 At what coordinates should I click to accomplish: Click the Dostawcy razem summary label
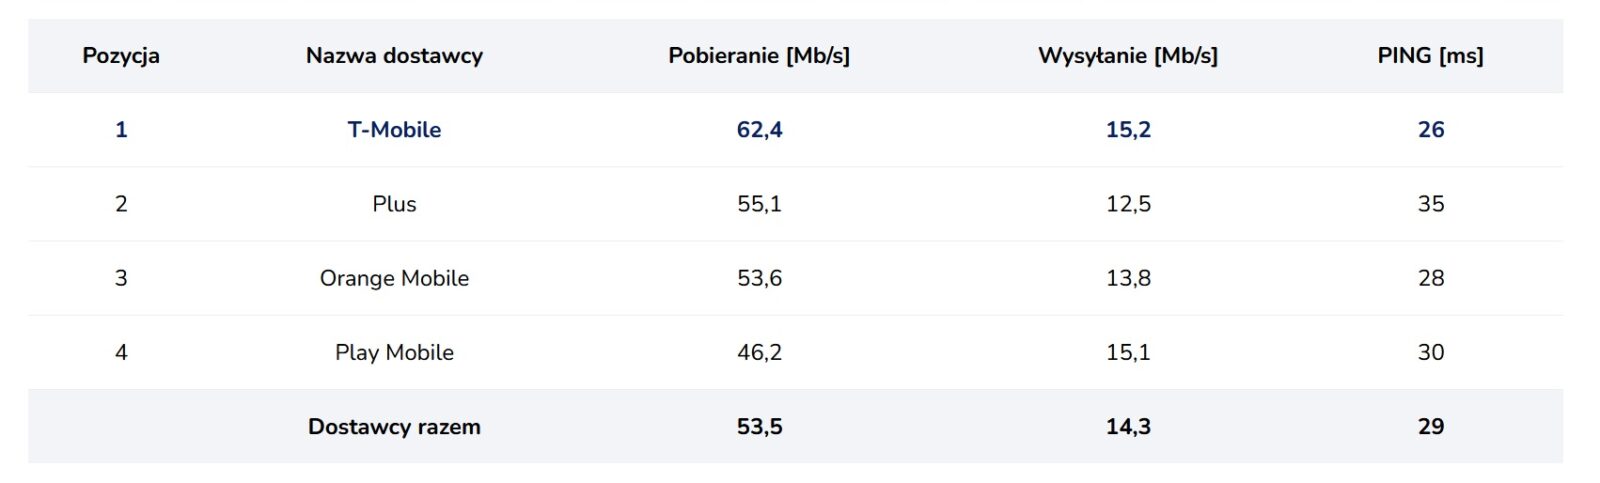click(x=394, y=427)
